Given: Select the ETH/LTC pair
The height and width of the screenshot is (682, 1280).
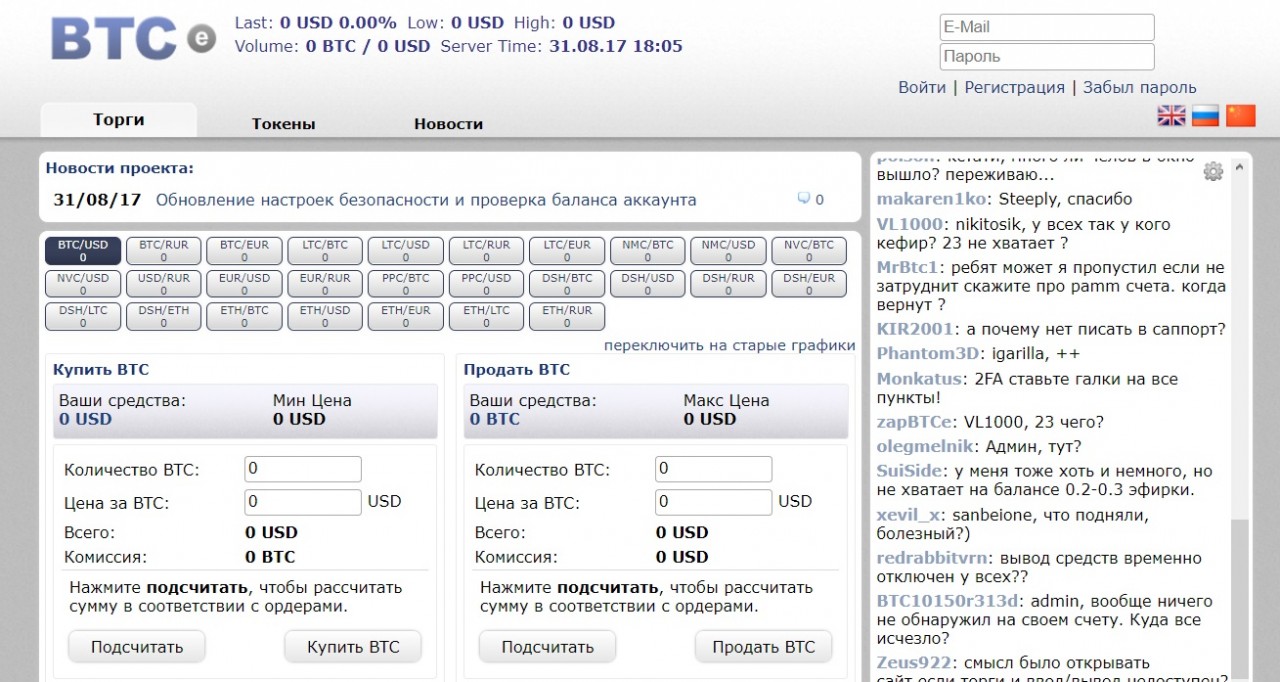Looking at the screenshot, I should [x=486, y=316].
